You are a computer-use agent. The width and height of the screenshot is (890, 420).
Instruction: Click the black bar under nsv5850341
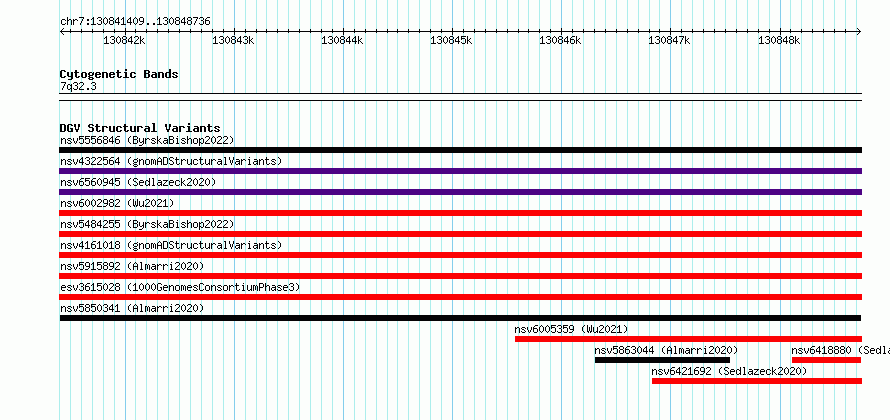point(460,318)
